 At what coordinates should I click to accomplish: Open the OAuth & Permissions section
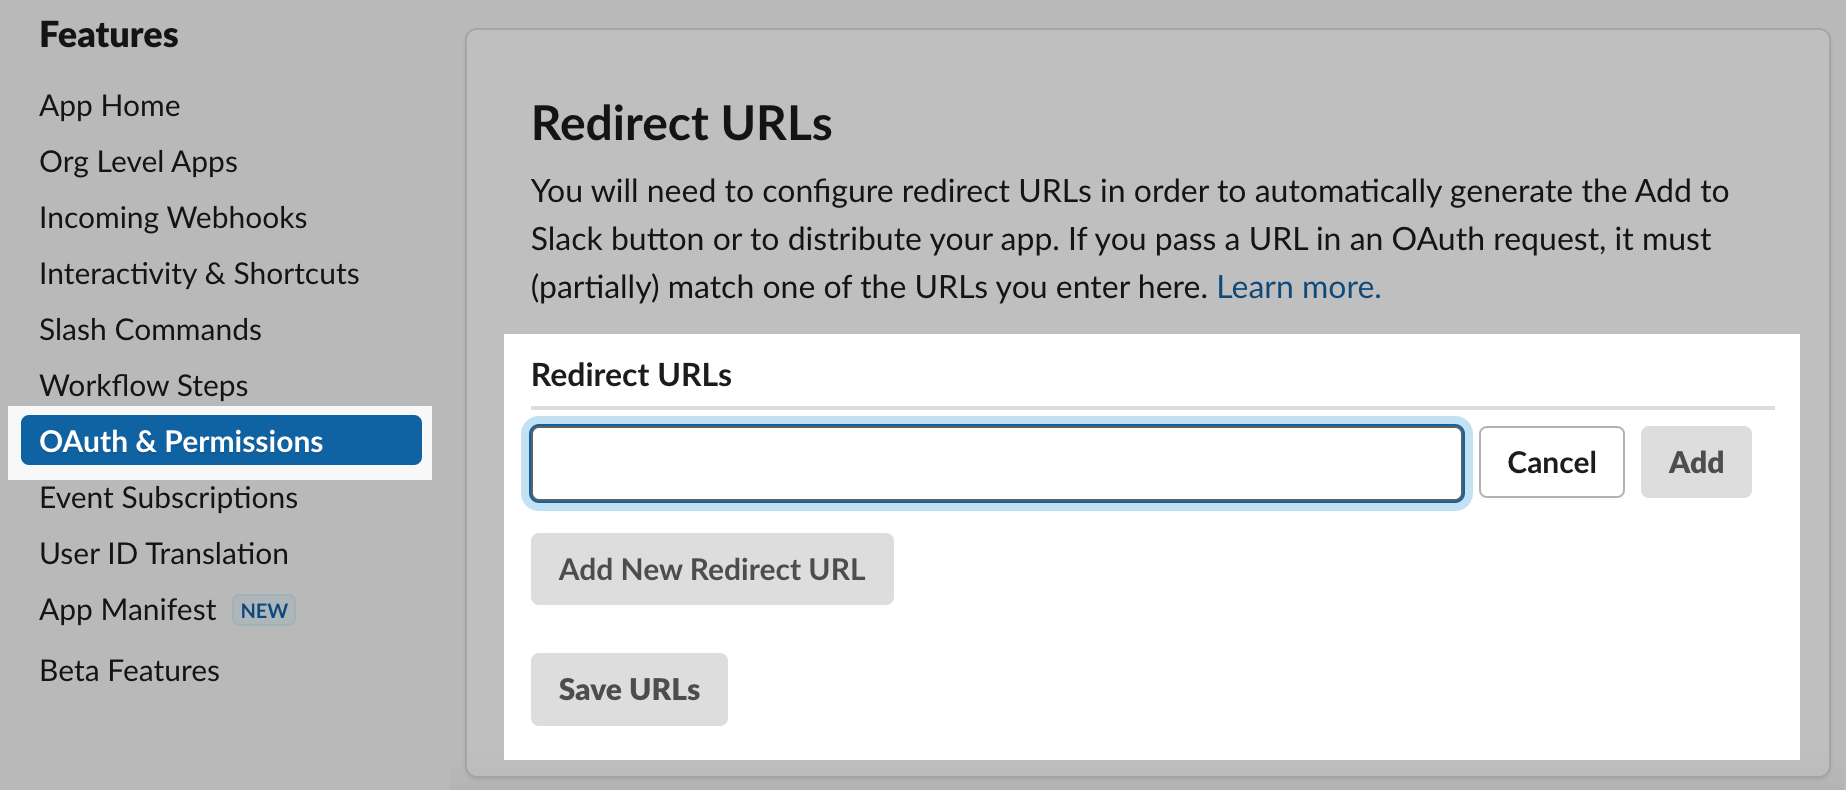tap(180, 440)
